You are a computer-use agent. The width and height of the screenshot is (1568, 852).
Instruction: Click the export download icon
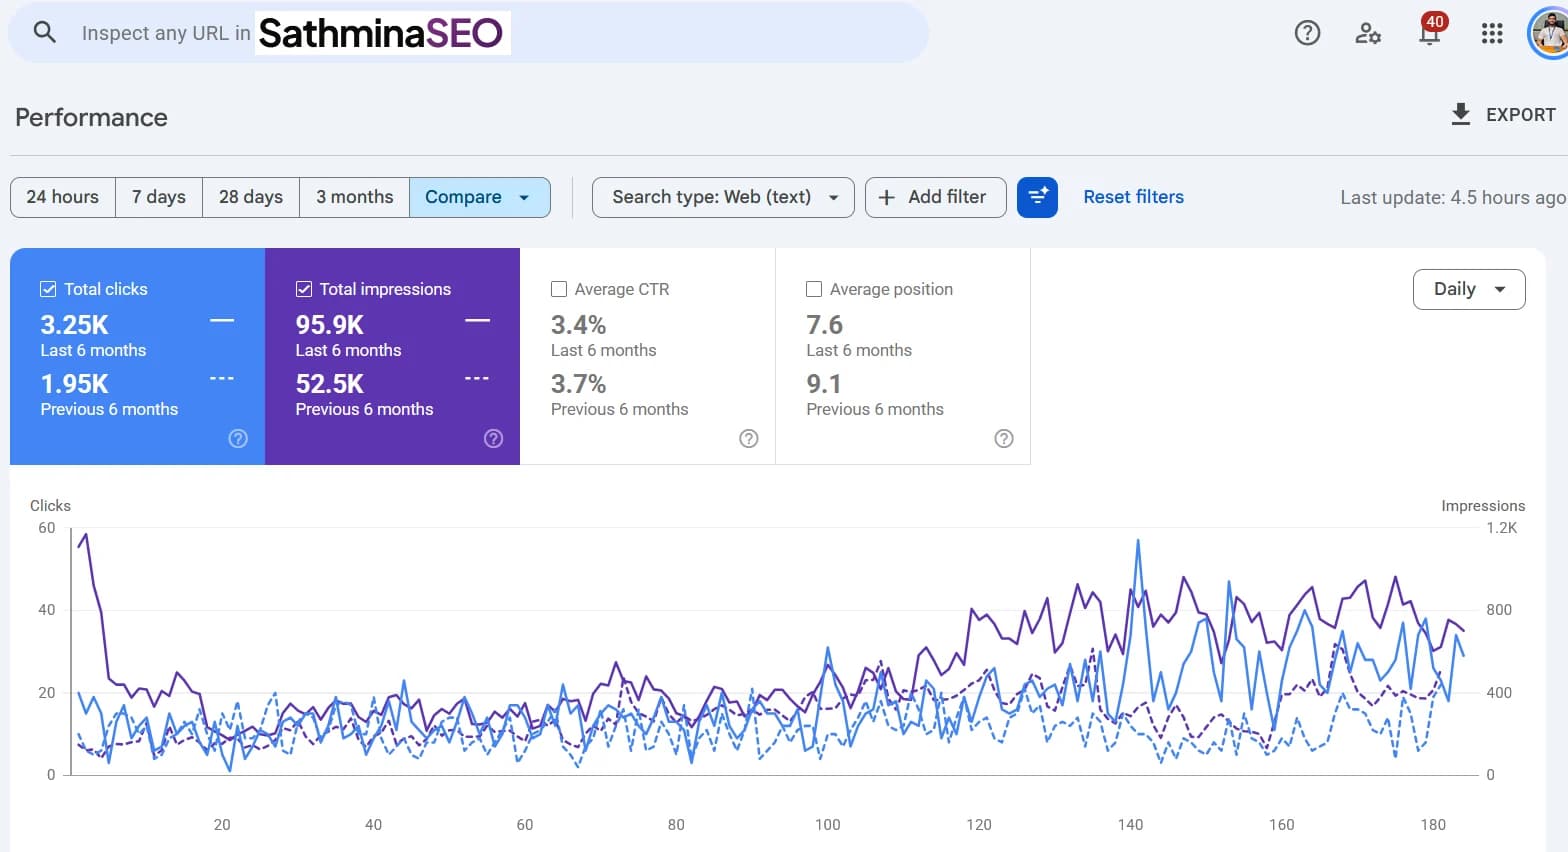1461,114
